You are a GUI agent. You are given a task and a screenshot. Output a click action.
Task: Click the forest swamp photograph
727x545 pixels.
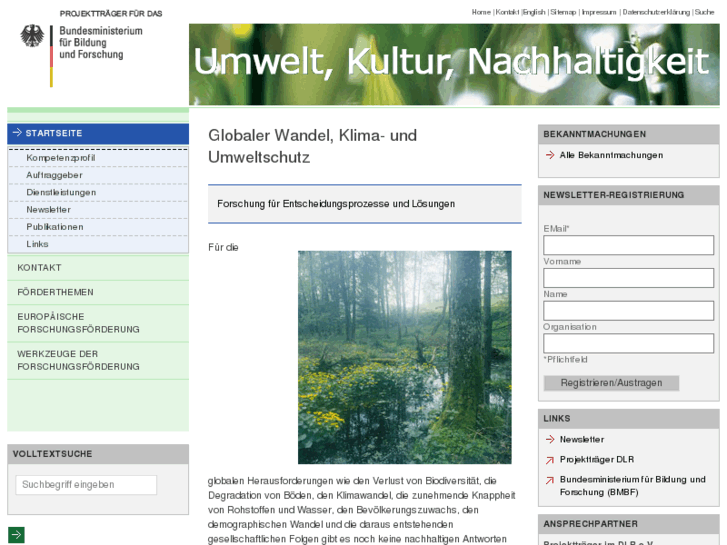(405, 357)
